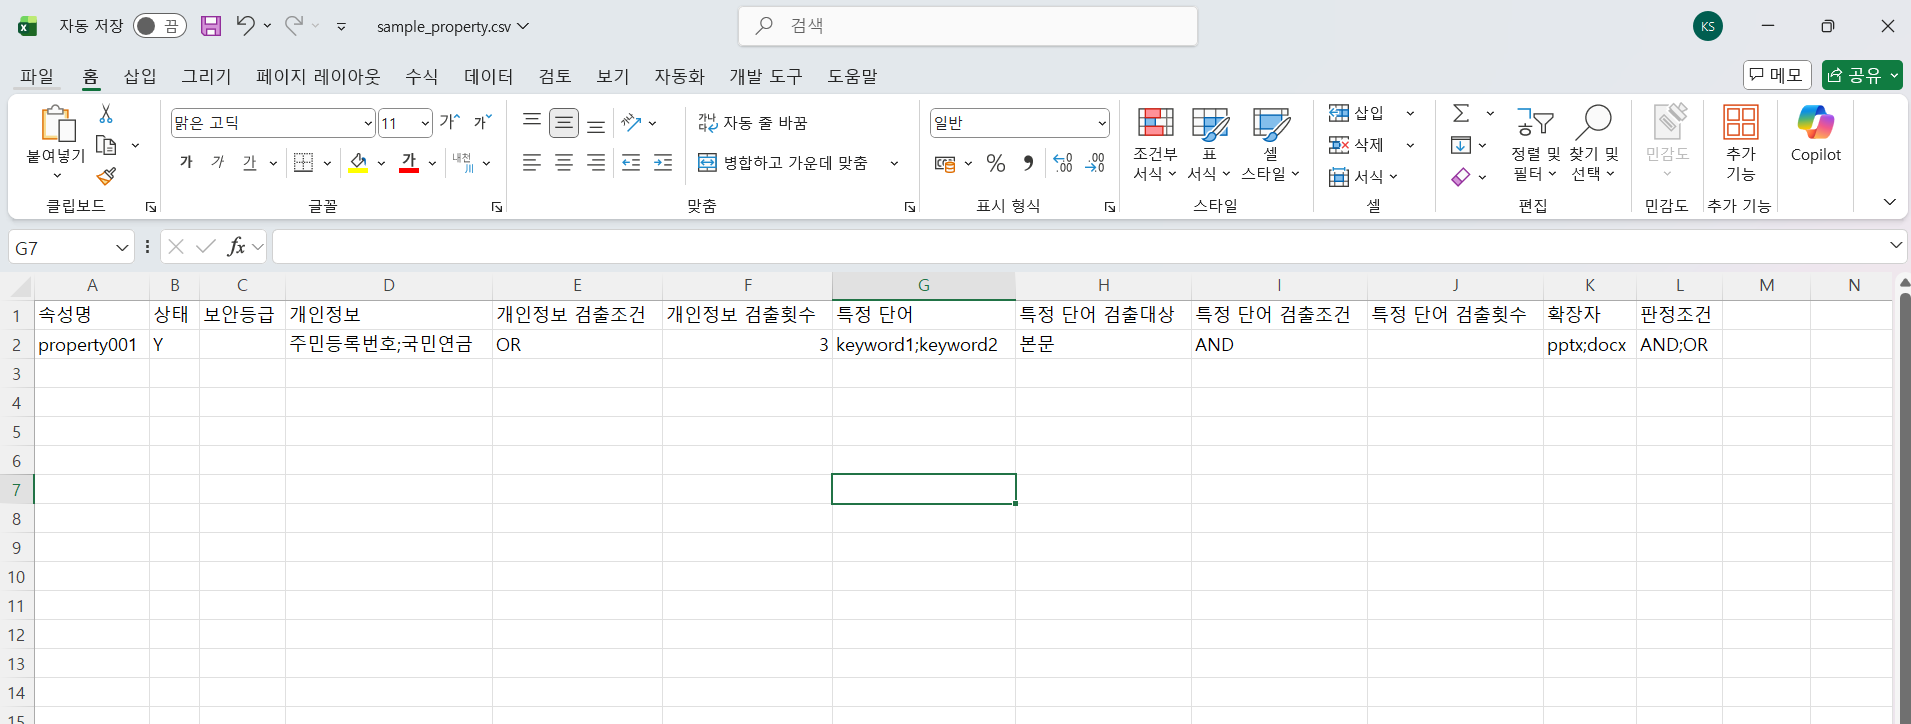Click the Save icon in title bar
This screenshot has width=1911, height=724.
pyautogui.click(x=211, y=26)
